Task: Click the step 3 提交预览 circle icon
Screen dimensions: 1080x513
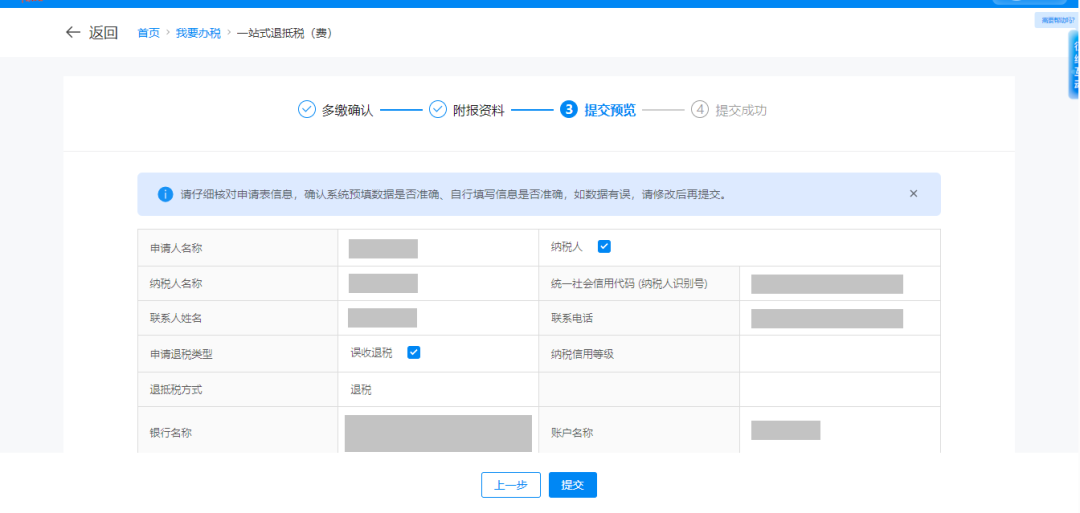Action: (569, 109)
